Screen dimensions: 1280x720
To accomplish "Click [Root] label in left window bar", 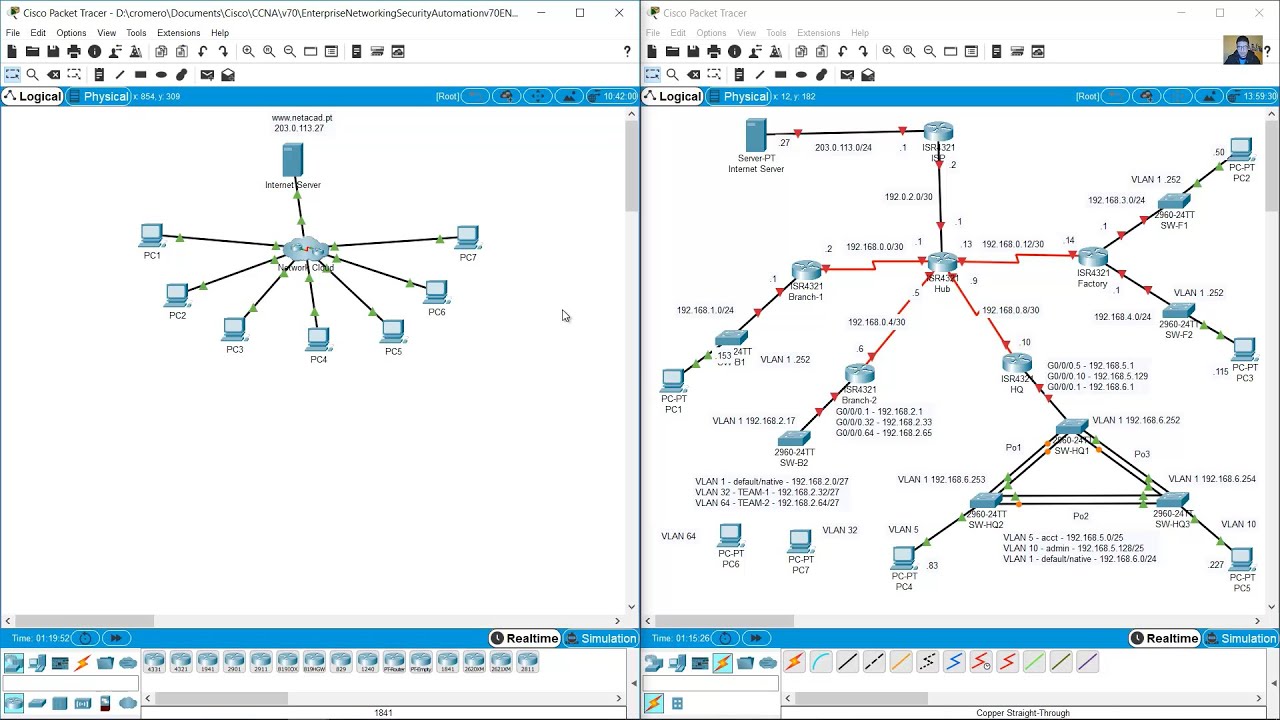I will 447,96.
